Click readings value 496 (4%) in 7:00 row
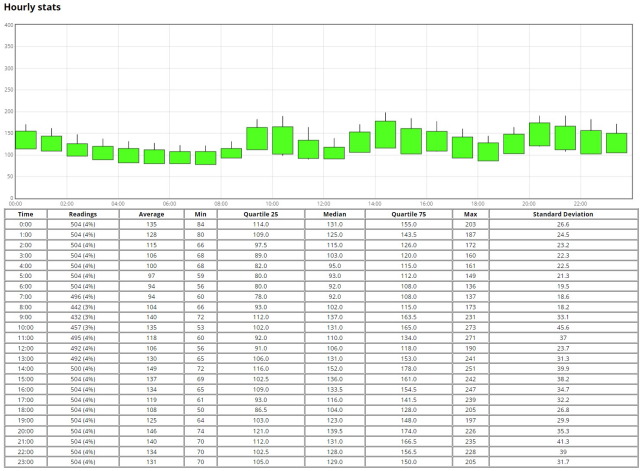The height and width of the screenshot is (471, 640). 83,297
